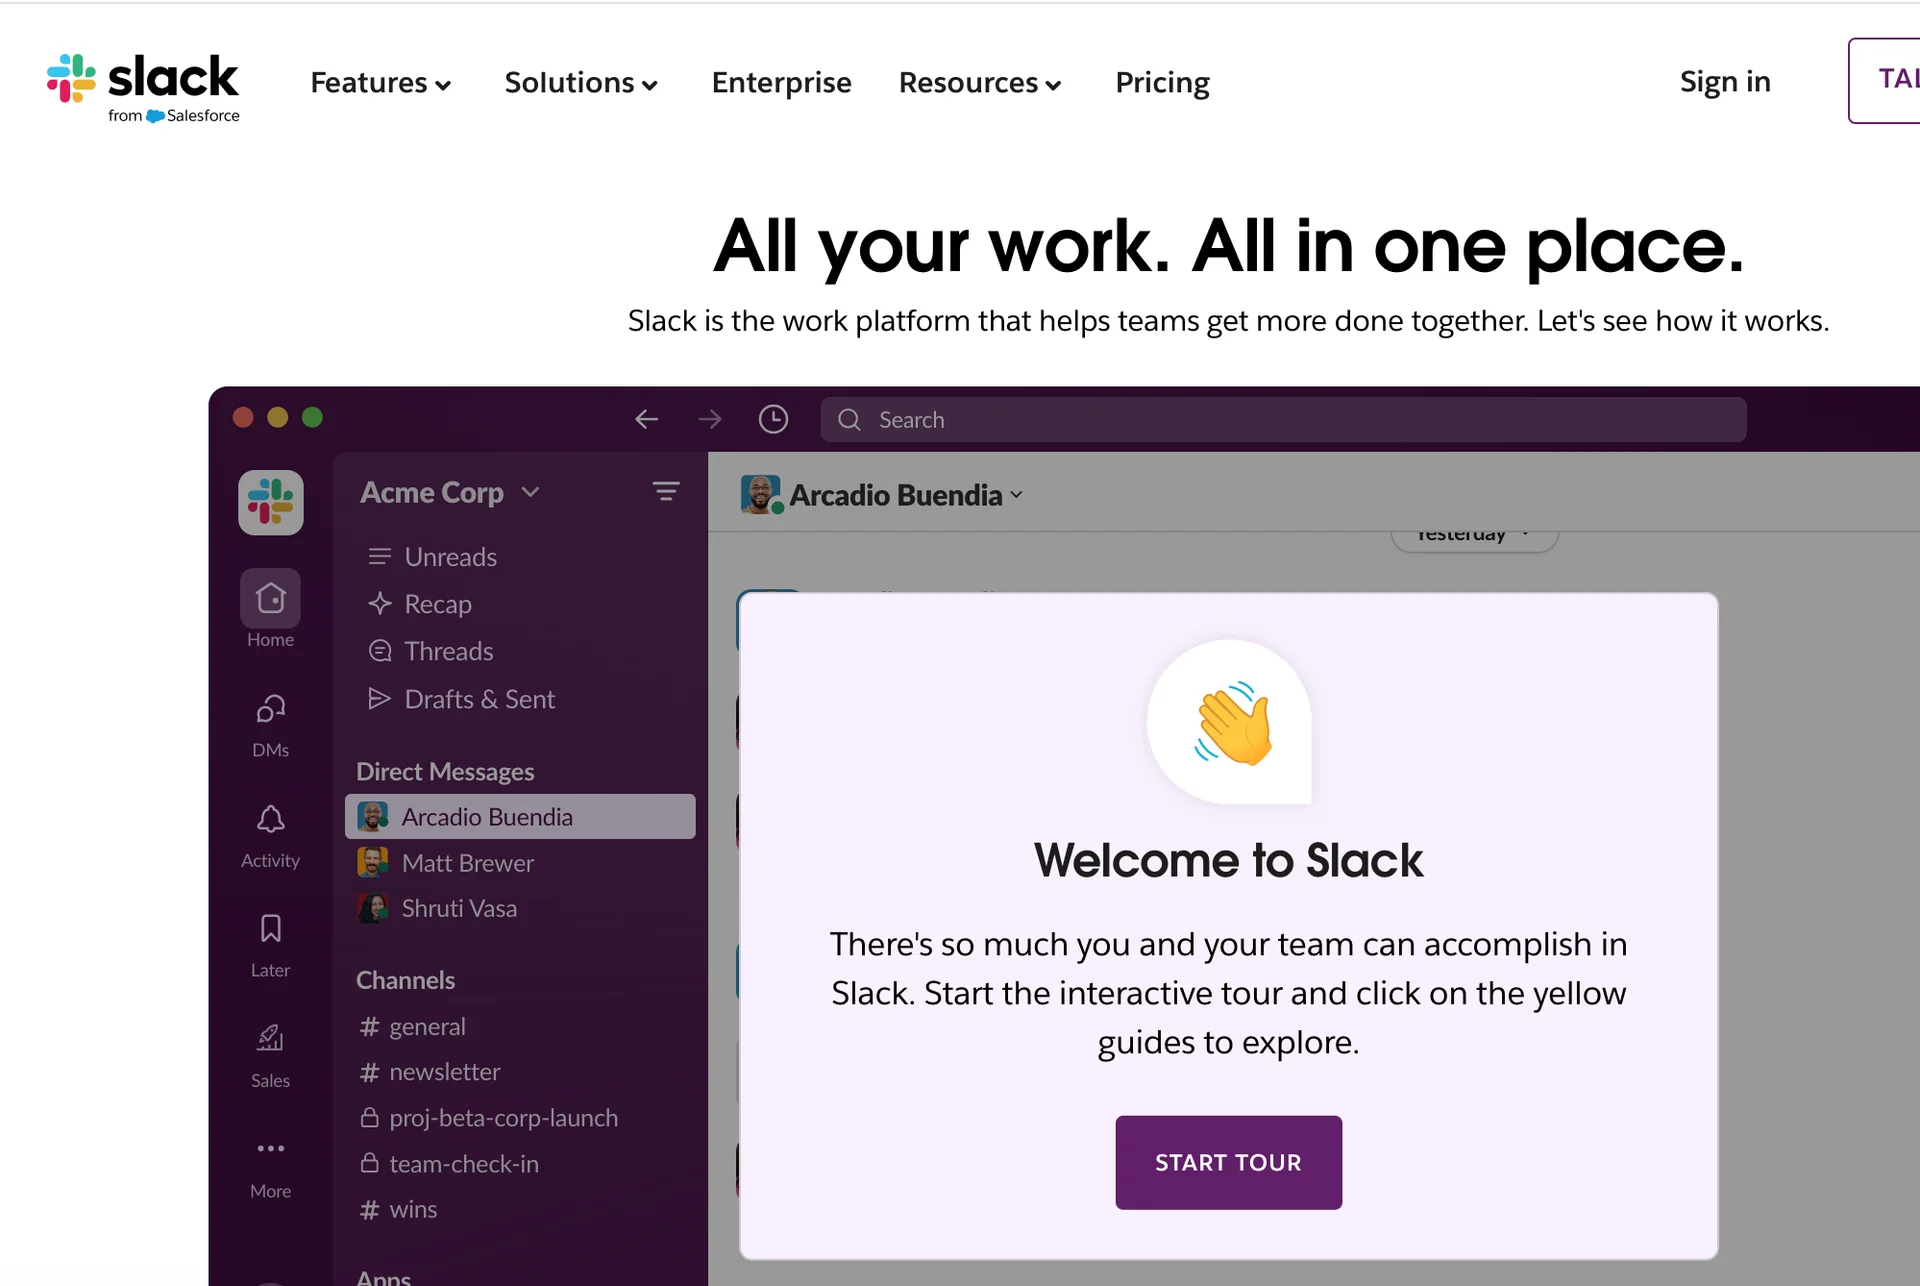The width and height of the screenshot is (1920, 1286).
Task: Open the Activity bell icon
Action: pos(270,820)
